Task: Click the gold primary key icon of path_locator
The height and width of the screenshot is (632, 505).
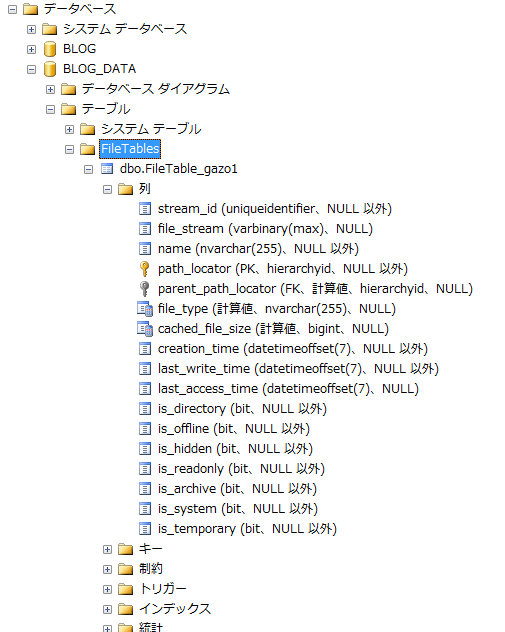Action: pyautogui.click(x=144, y=269)
